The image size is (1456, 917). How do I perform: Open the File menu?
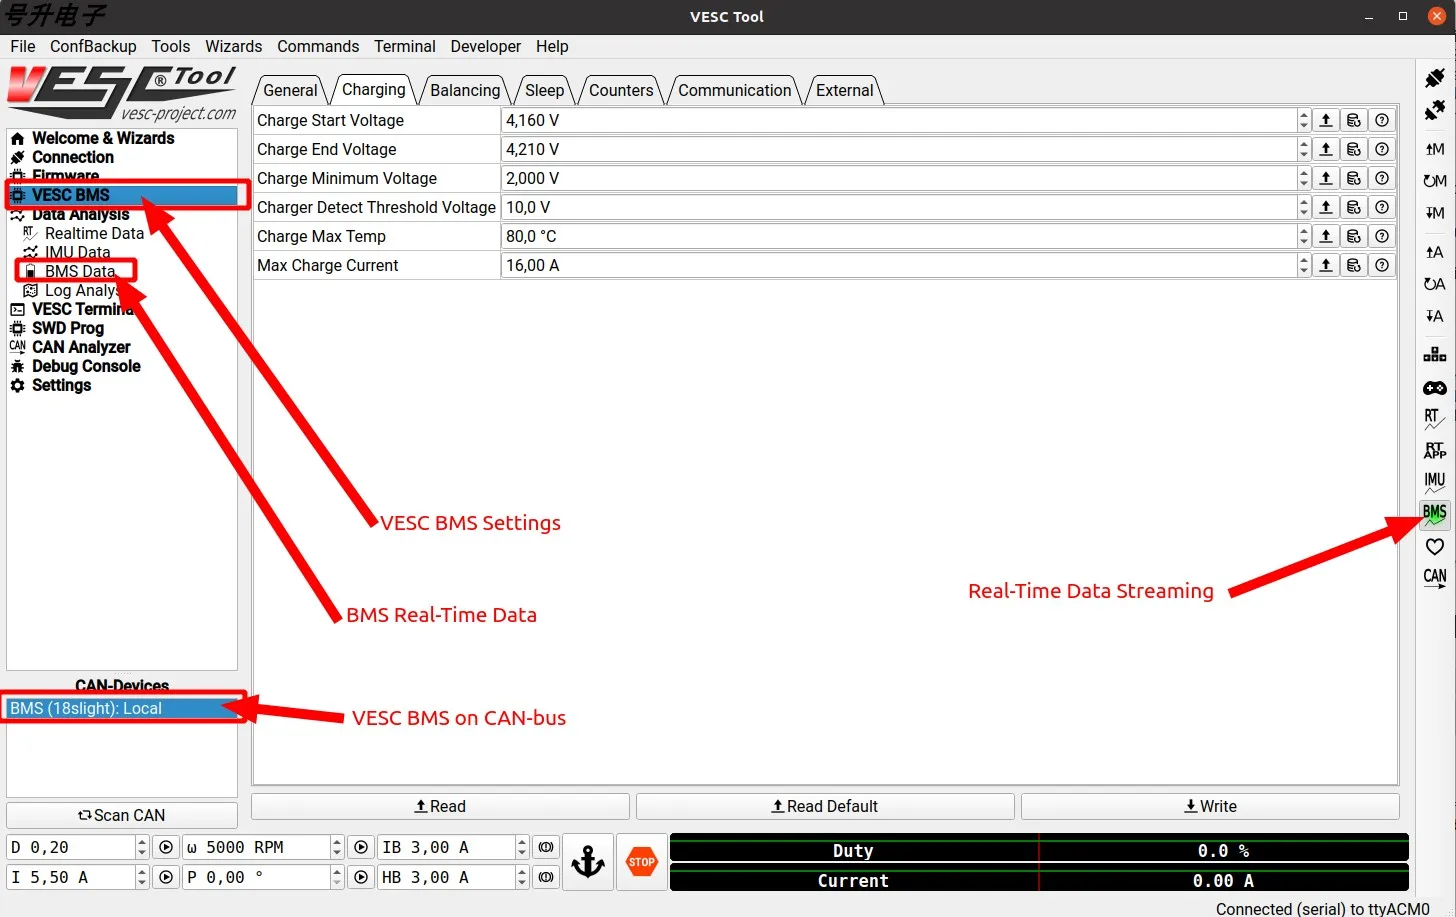(23, 46)
